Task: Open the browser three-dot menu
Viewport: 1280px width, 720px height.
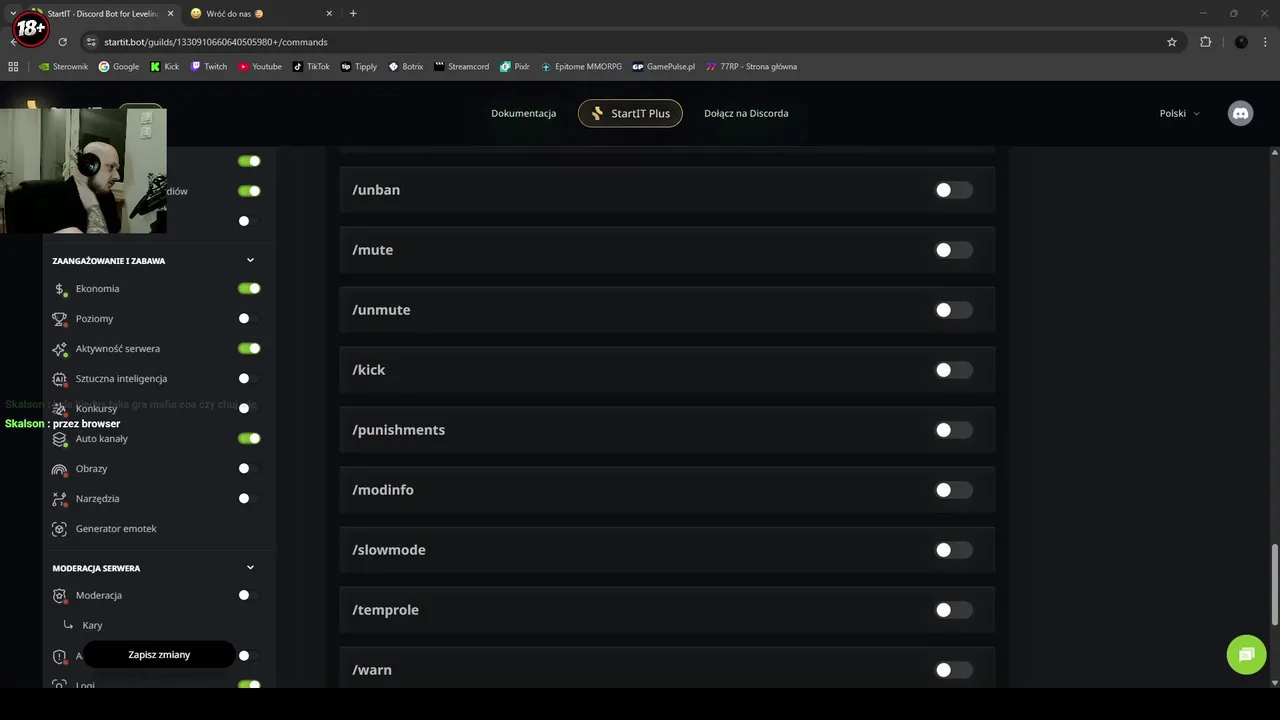Action: (1266, 42)
